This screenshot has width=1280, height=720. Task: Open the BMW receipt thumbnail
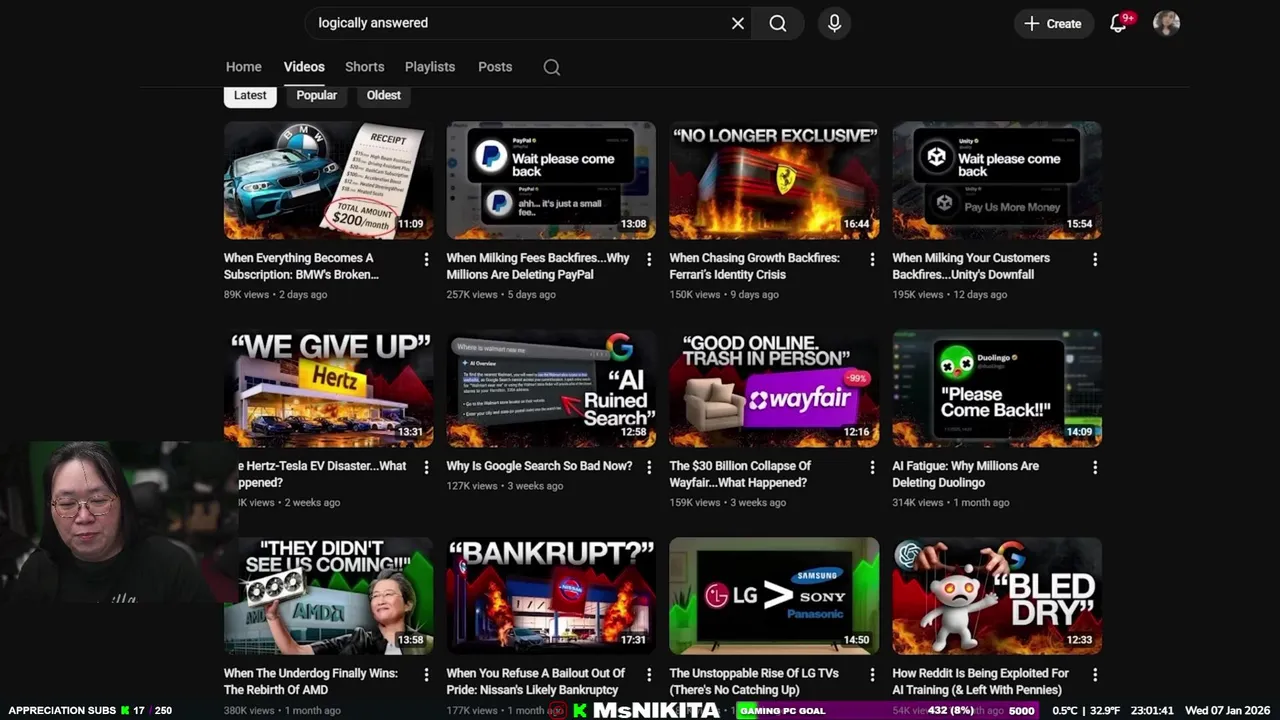(329, 180)
